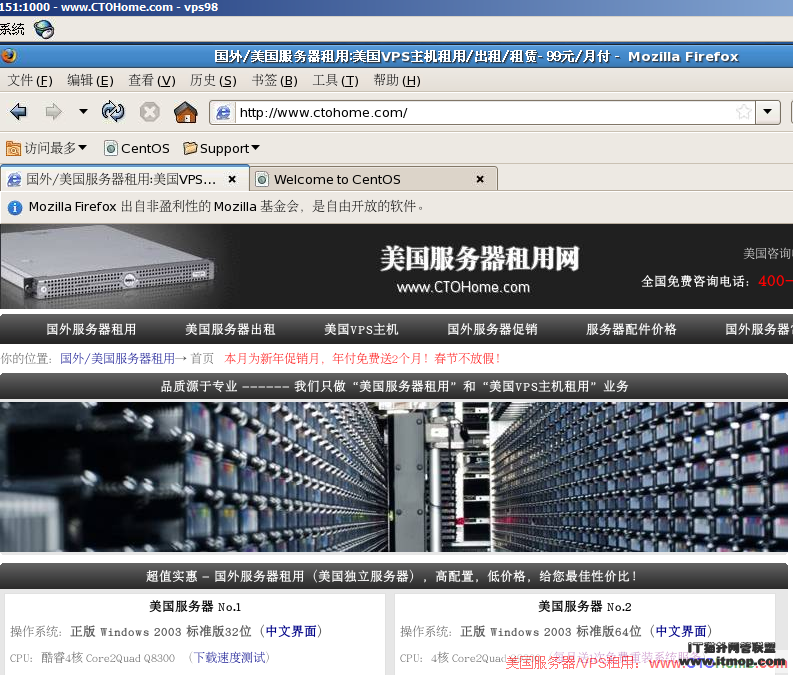Open the 国外服务器租用 navigation item
The height and width of the screenshot is (675, 793).
tap(91, 329)
